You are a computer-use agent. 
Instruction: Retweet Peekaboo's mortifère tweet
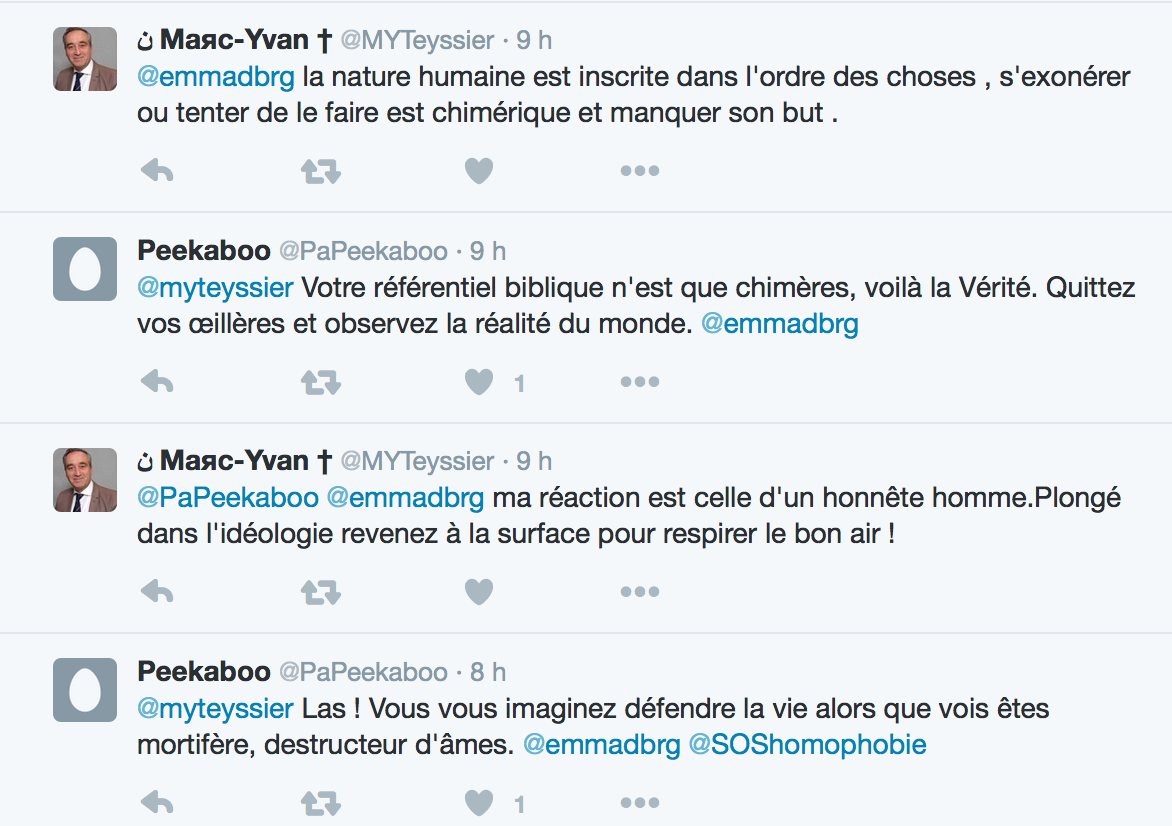pos(320,802)
